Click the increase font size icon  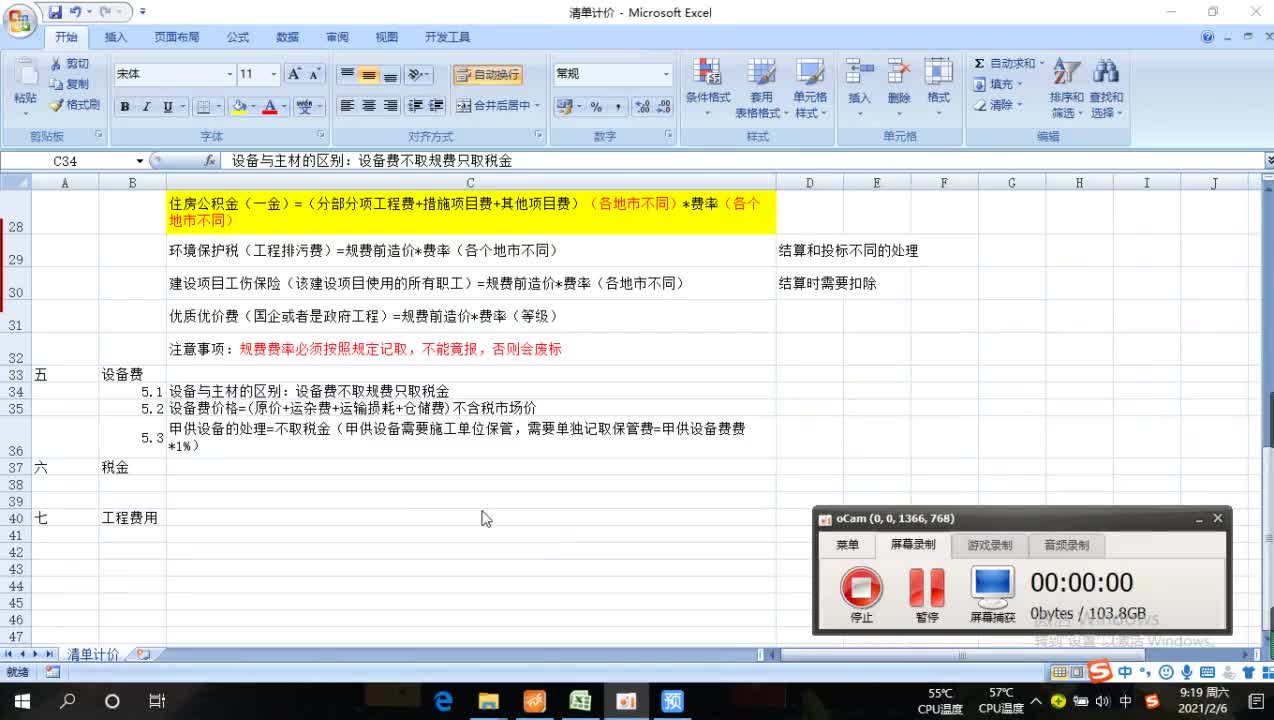point(294,74)
